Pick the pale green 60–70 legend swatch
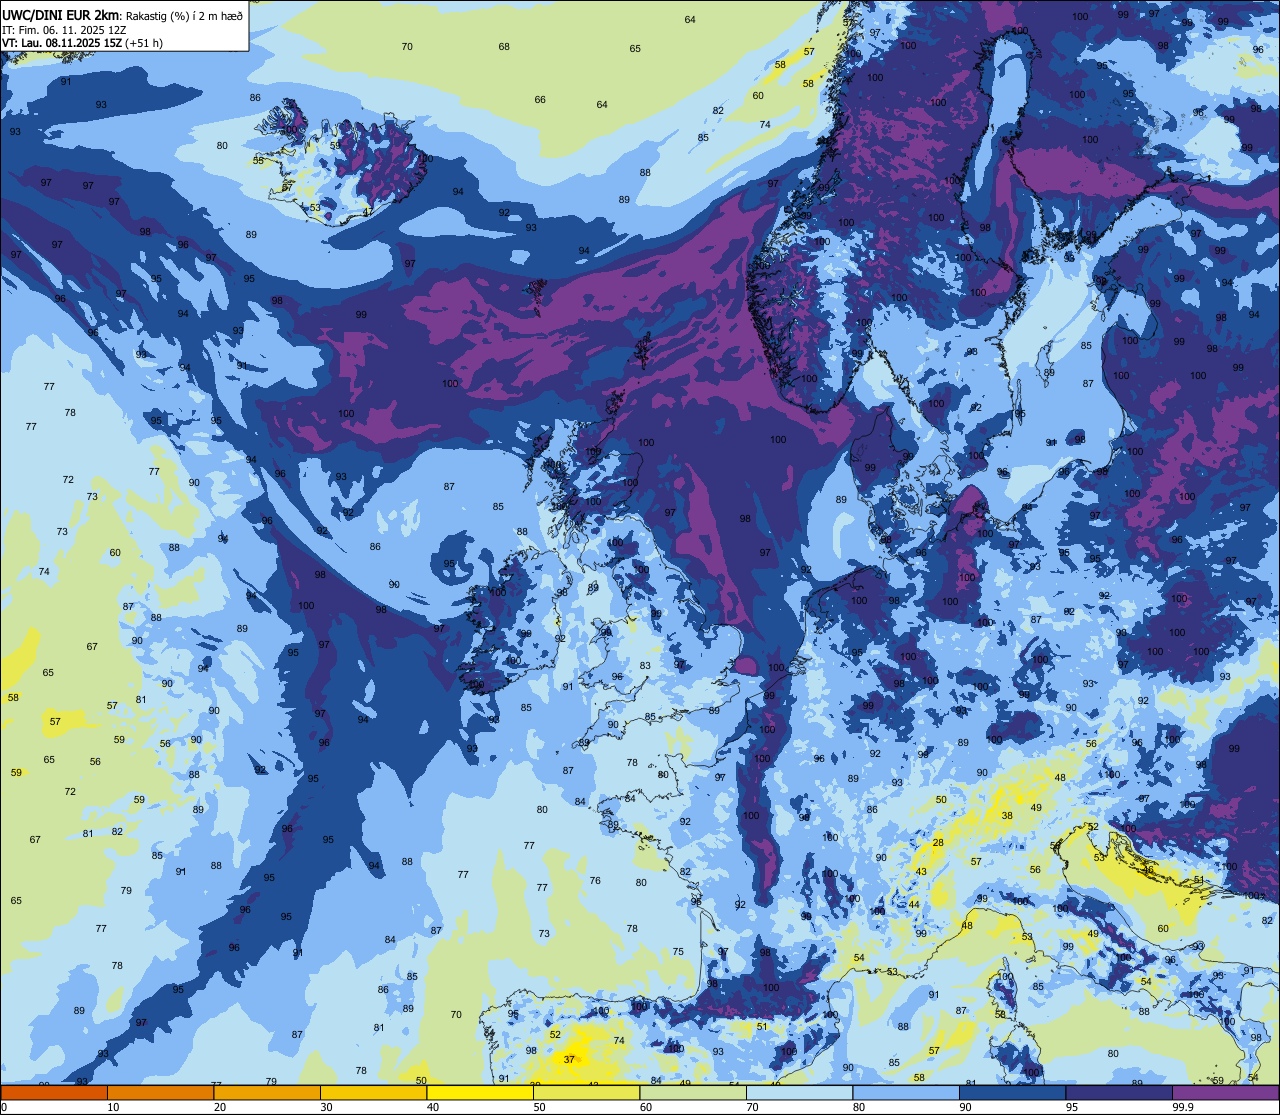 (x=693, y=1092)
